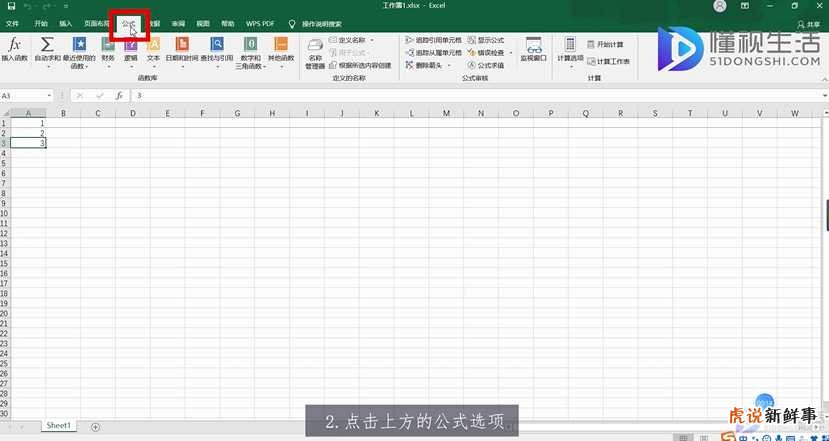Click the user account avatar icon

click(x=720, y=6)
